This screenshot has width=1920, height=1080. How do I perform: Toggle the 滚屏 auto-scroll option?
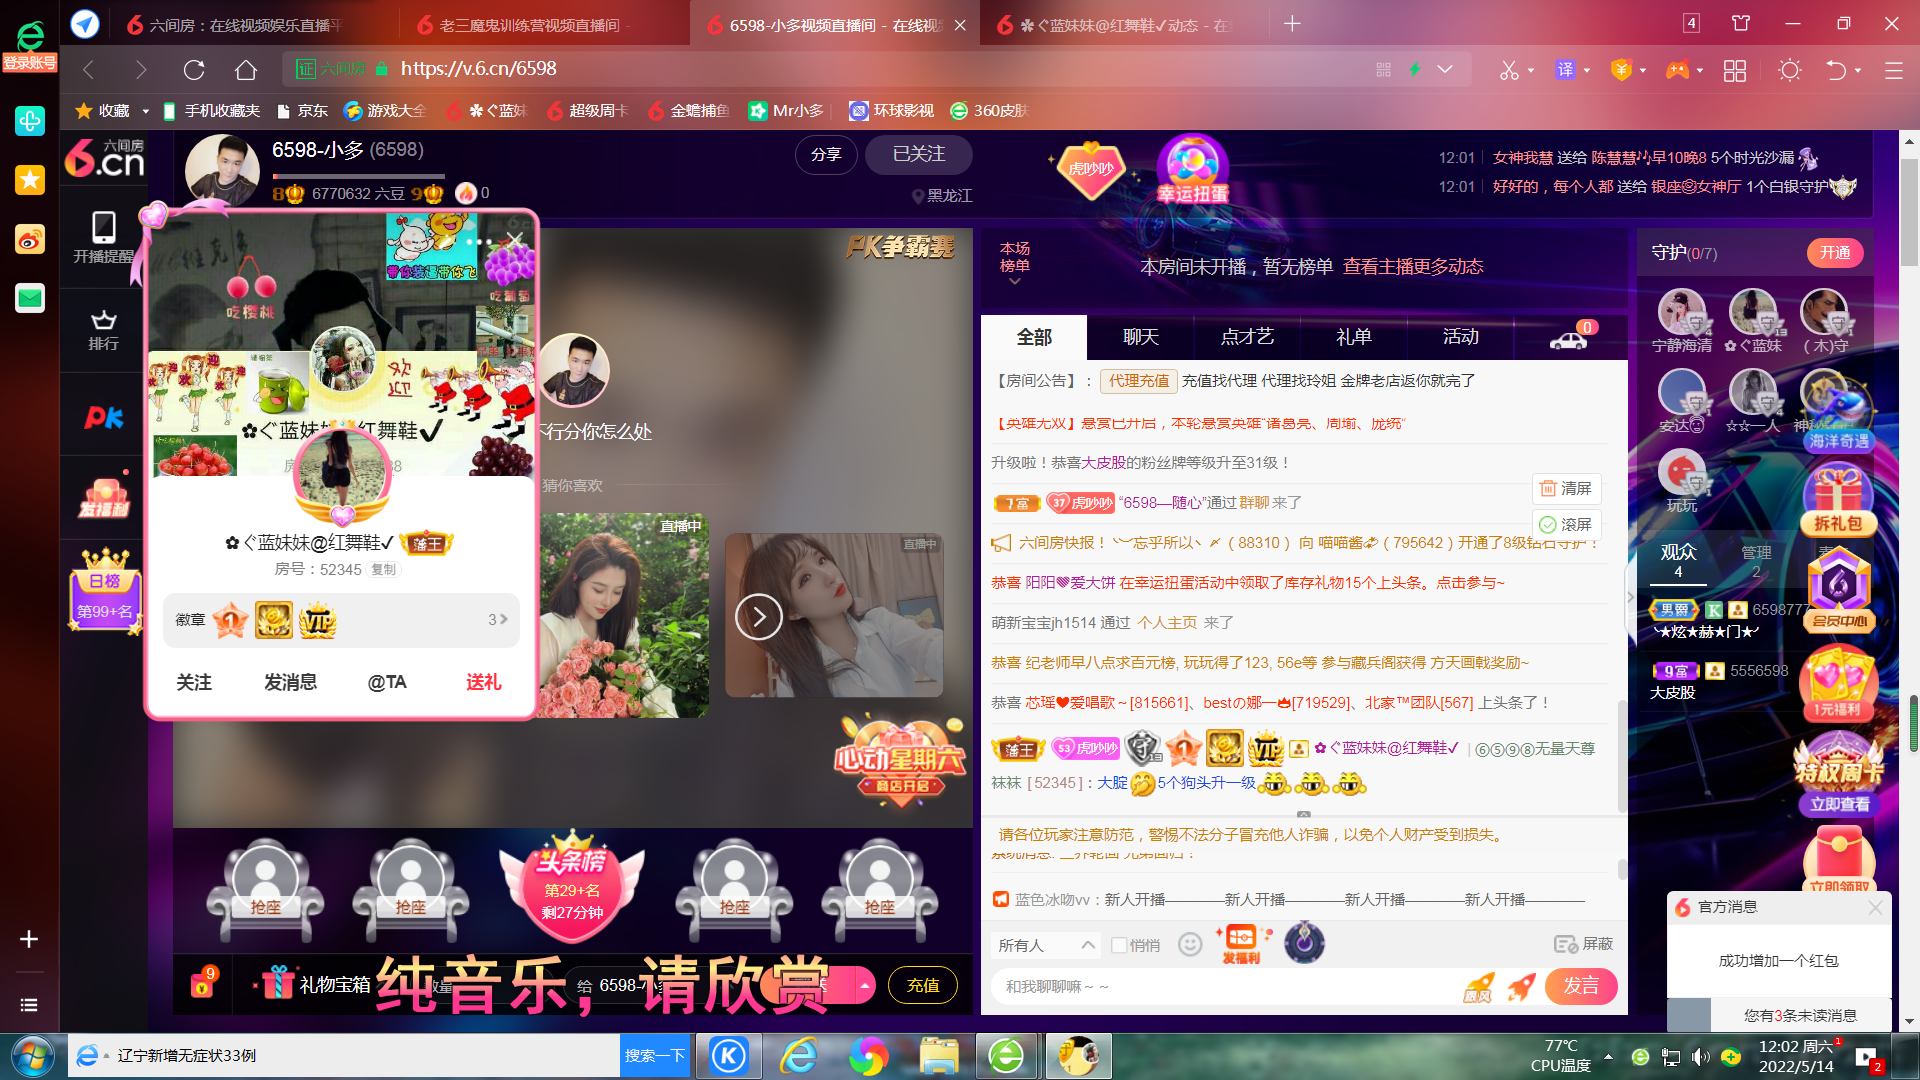point(1566,524)
